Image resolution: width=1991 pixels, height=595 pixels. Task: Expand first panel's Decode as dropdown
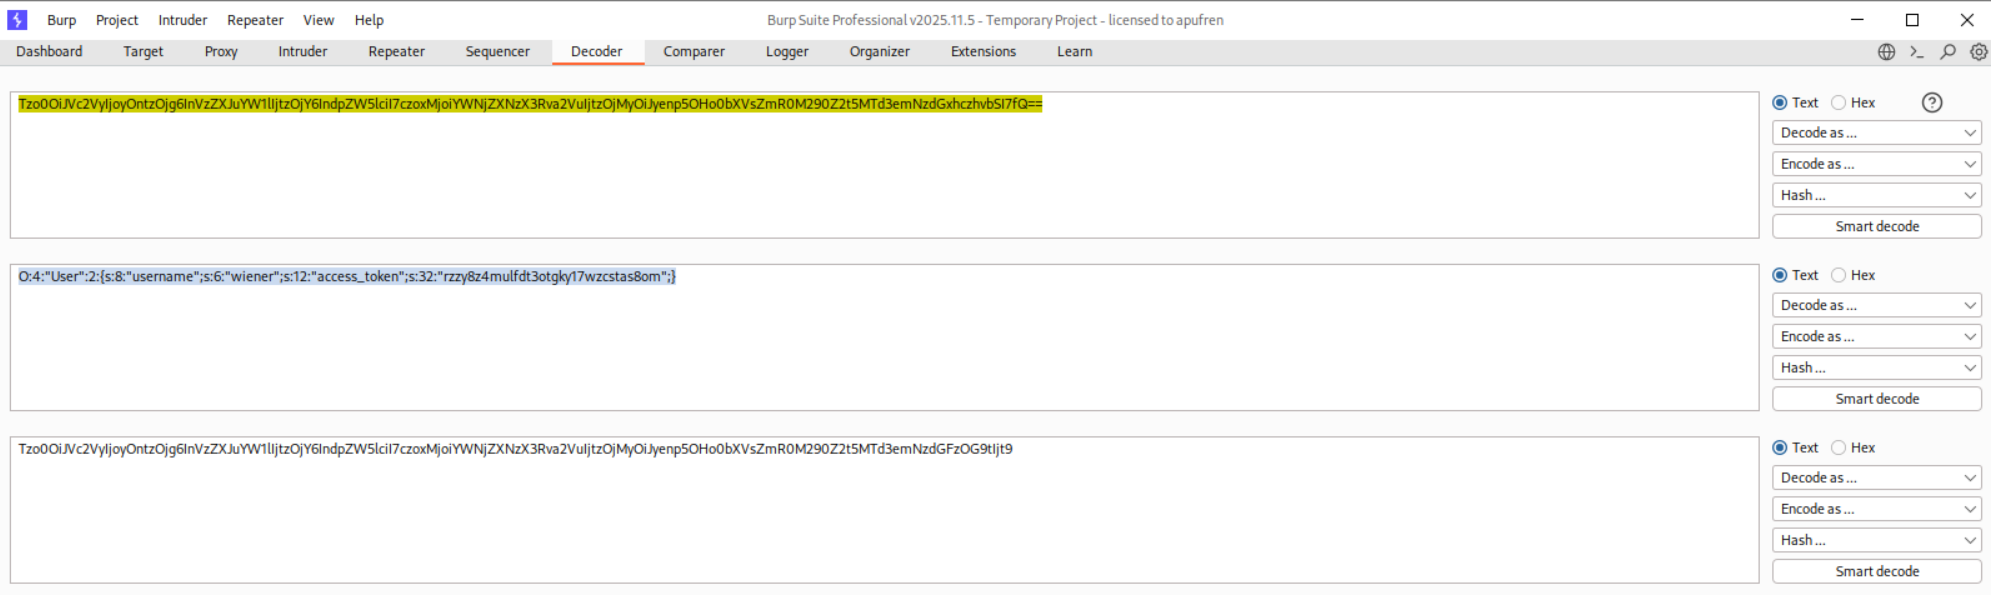(x=1876, y=133)
